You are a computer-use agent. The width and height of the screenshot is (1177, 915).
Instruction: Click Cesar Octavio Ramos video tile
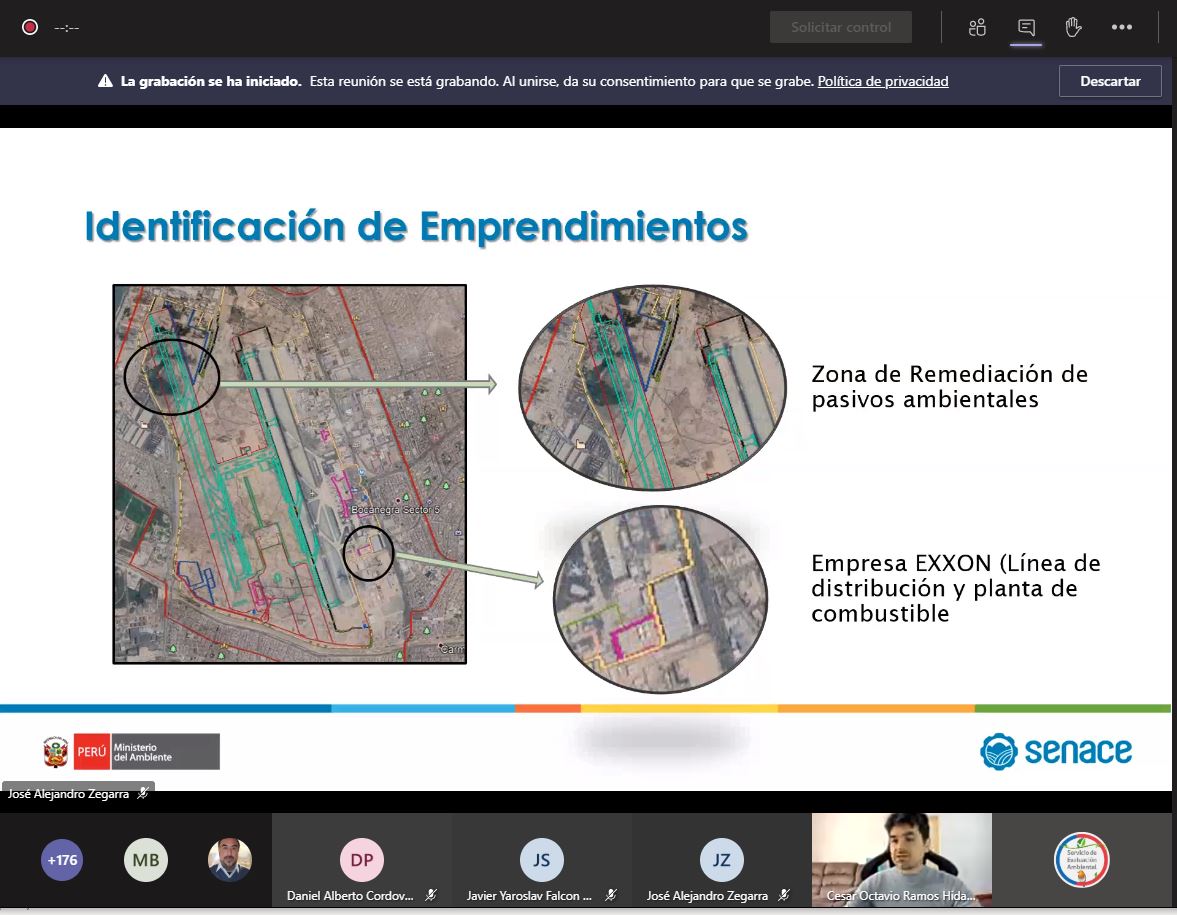pyautogui.click(x=901, y=857)
